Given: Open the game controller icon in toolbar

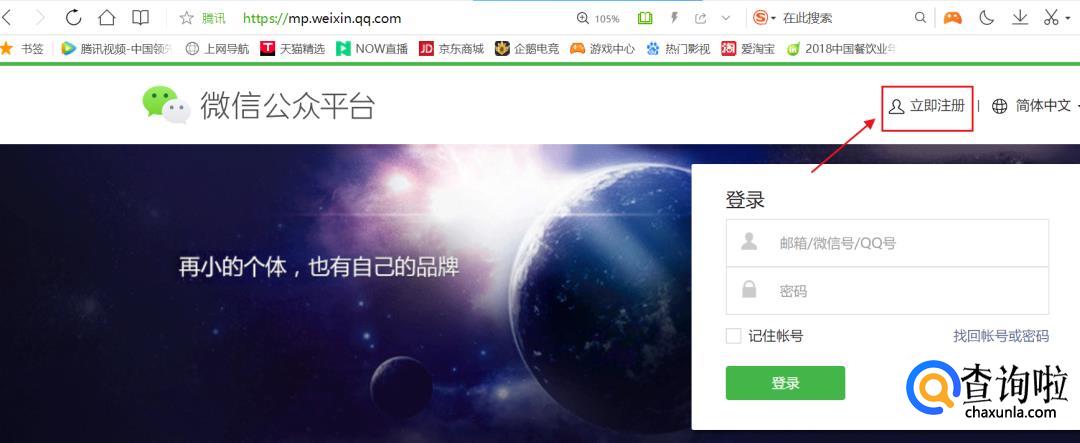Looking at the screenshot, I should 953,18.
